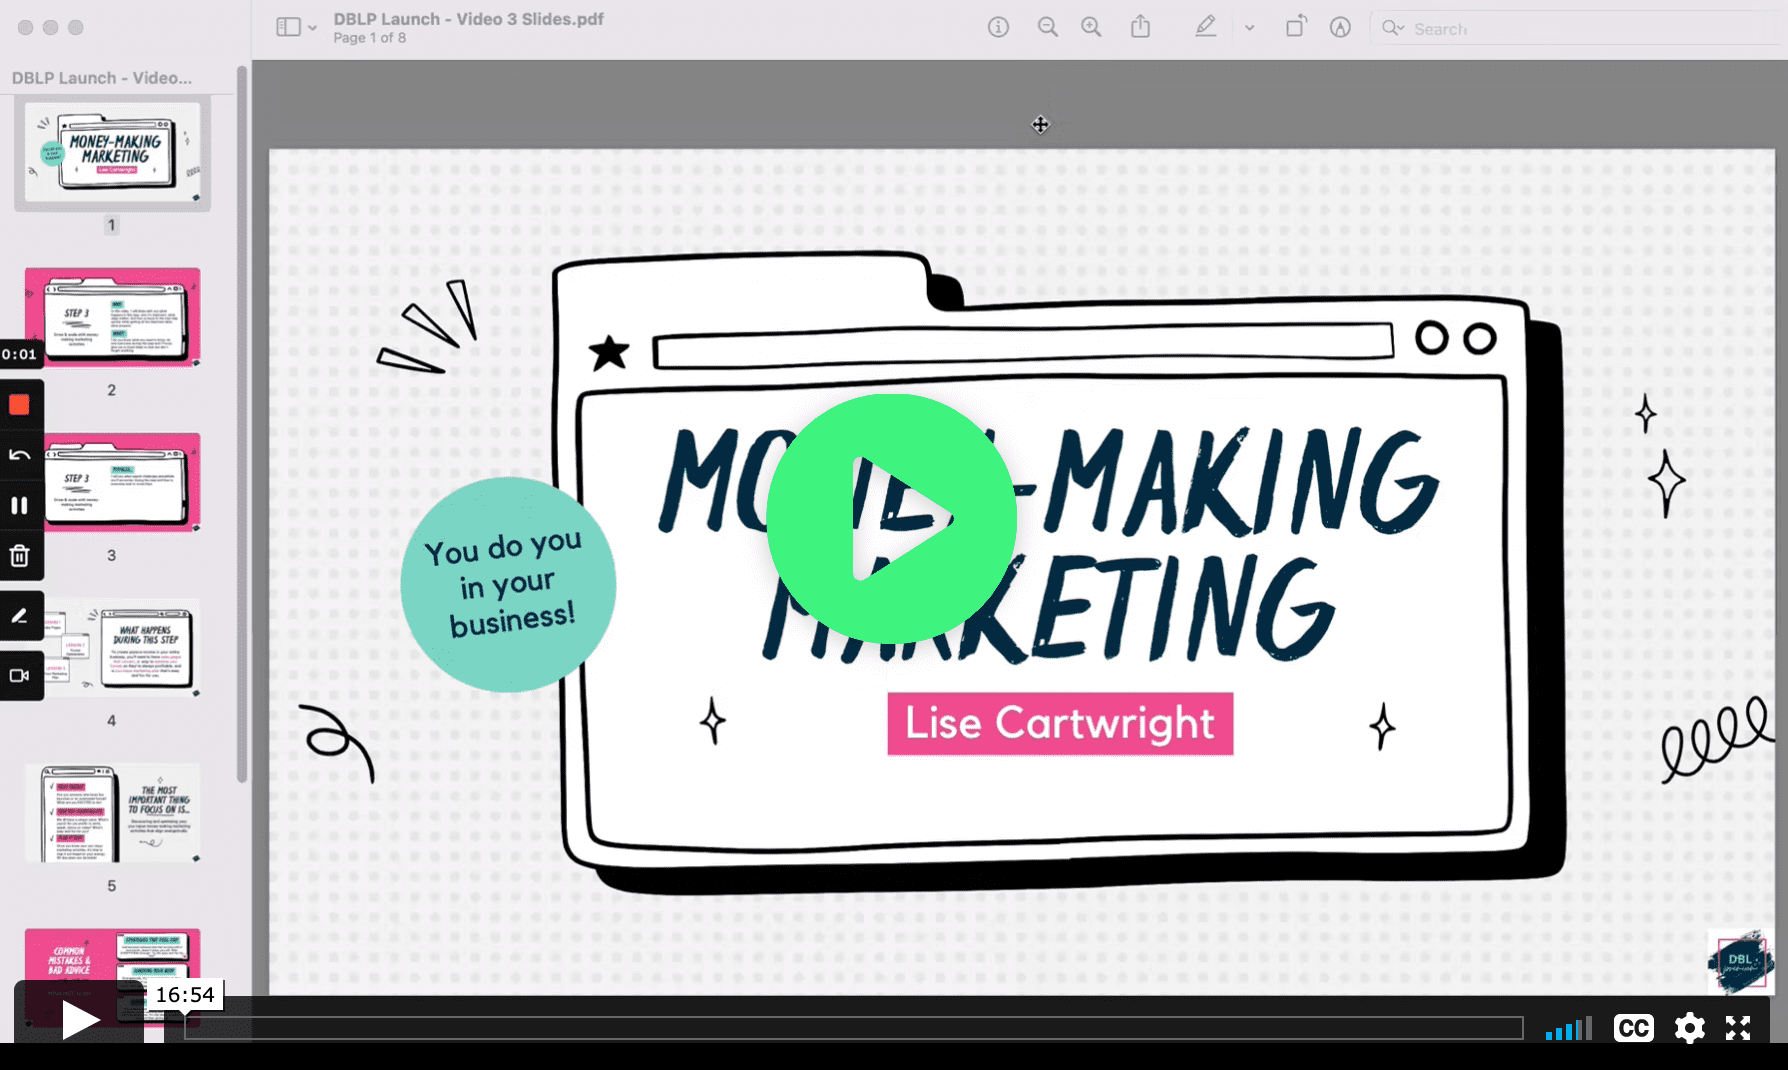Open the Share icon in Preview toolbar
This screenshot has width=1788, height=1070.
point(1140,28)
